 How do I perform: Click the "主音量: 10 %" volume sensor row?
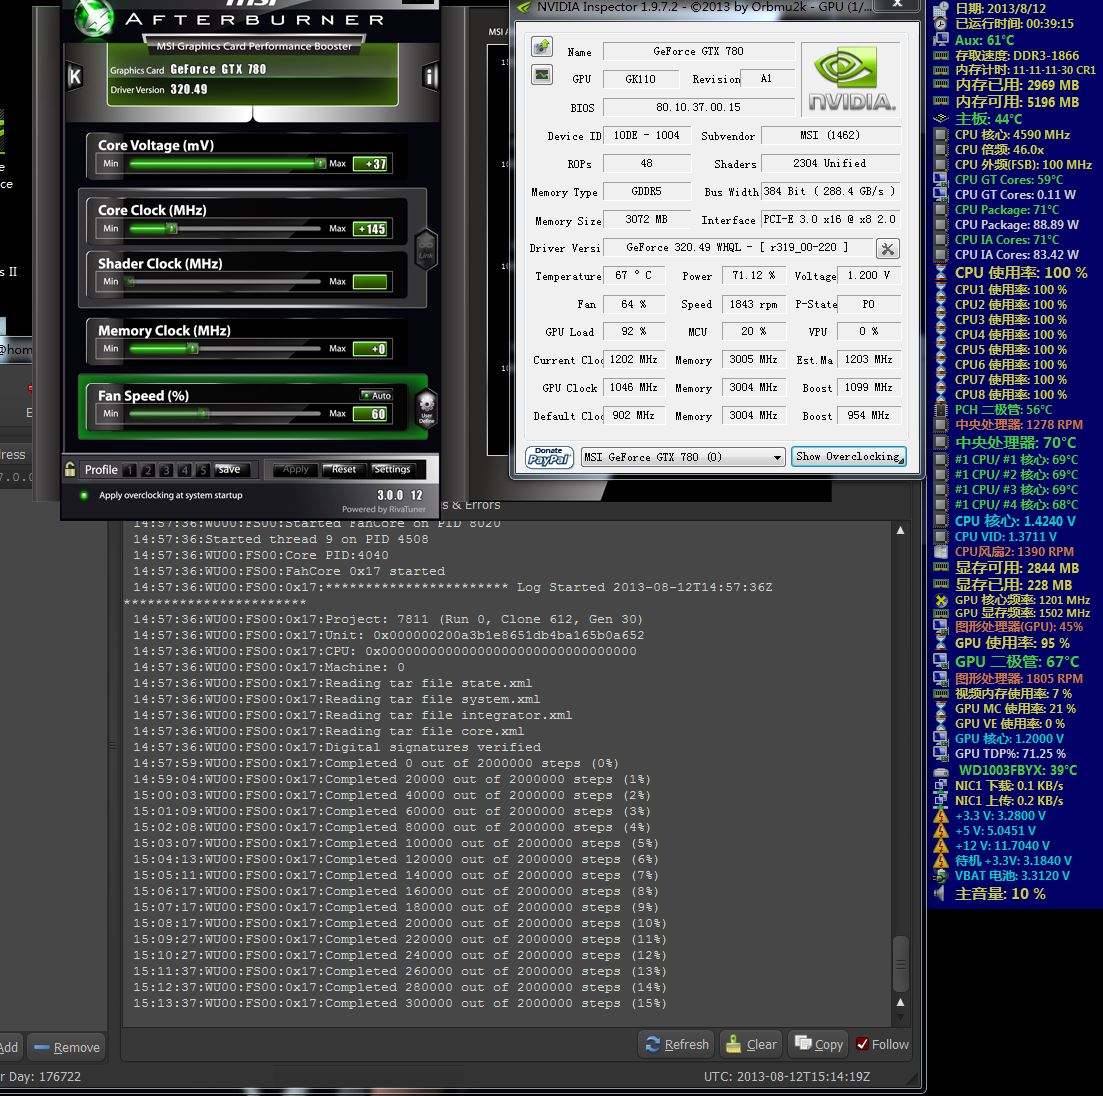(990, 894)
